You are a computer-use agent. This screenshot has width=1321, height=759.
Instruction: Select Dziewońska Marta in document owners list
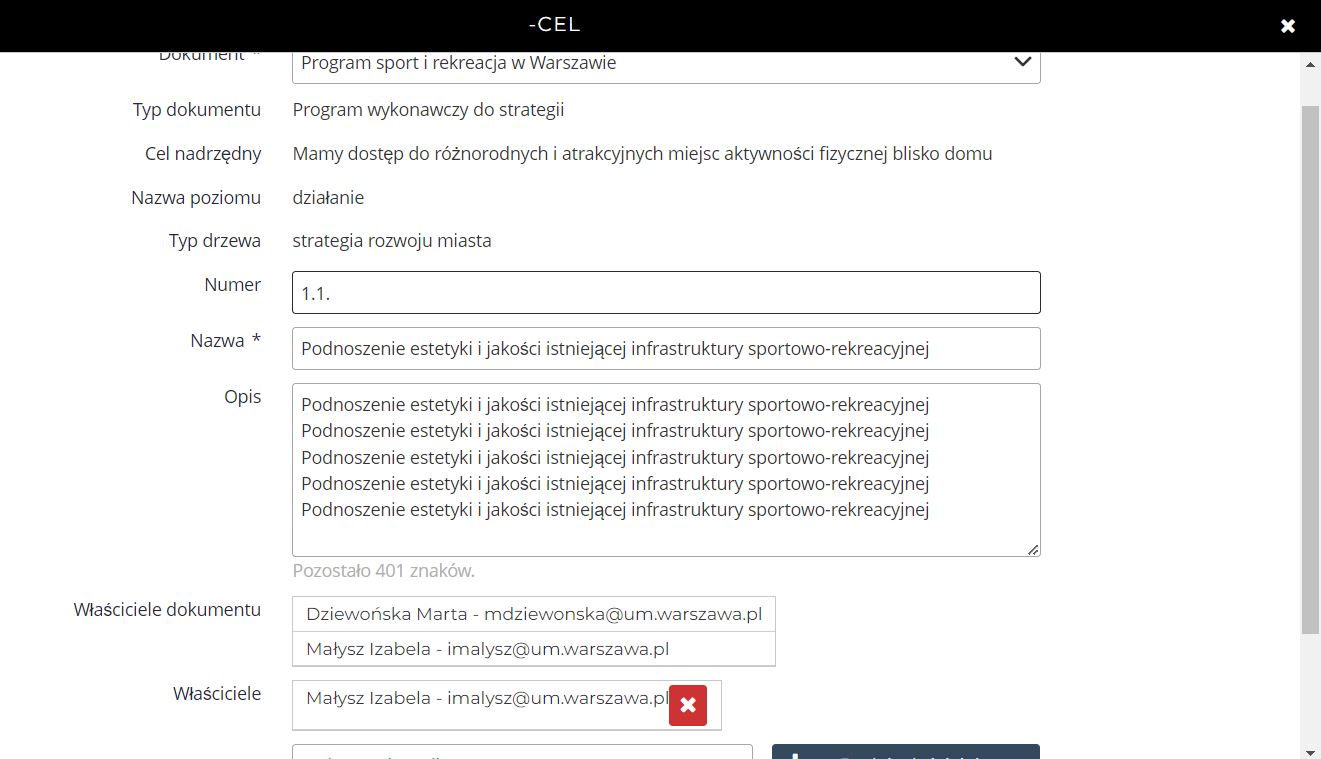[x=534, y=614]
